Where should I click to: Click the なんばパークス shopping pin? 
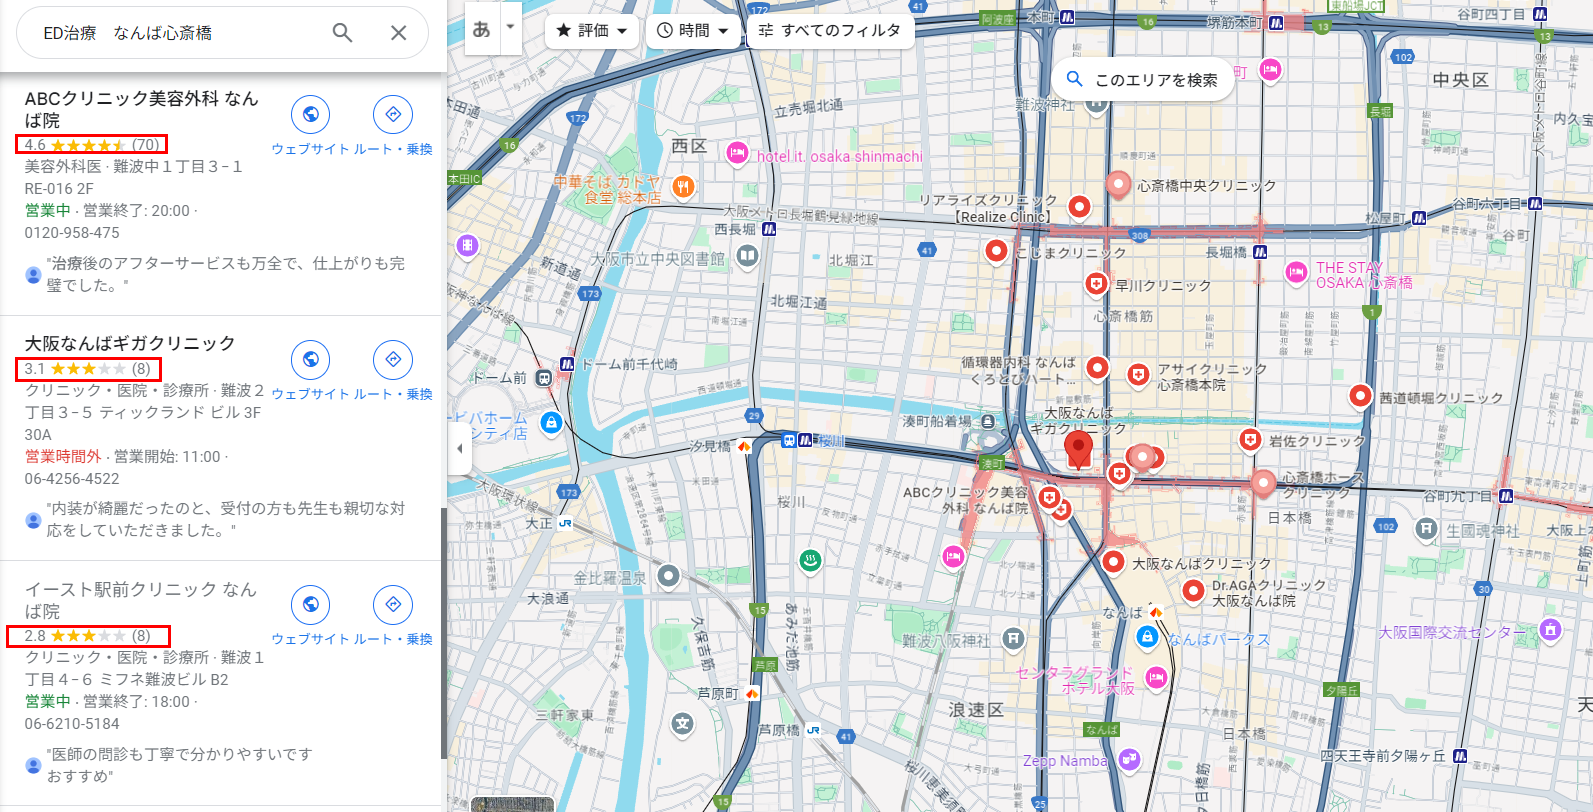pyautogui.click(x=1148, y=636)
